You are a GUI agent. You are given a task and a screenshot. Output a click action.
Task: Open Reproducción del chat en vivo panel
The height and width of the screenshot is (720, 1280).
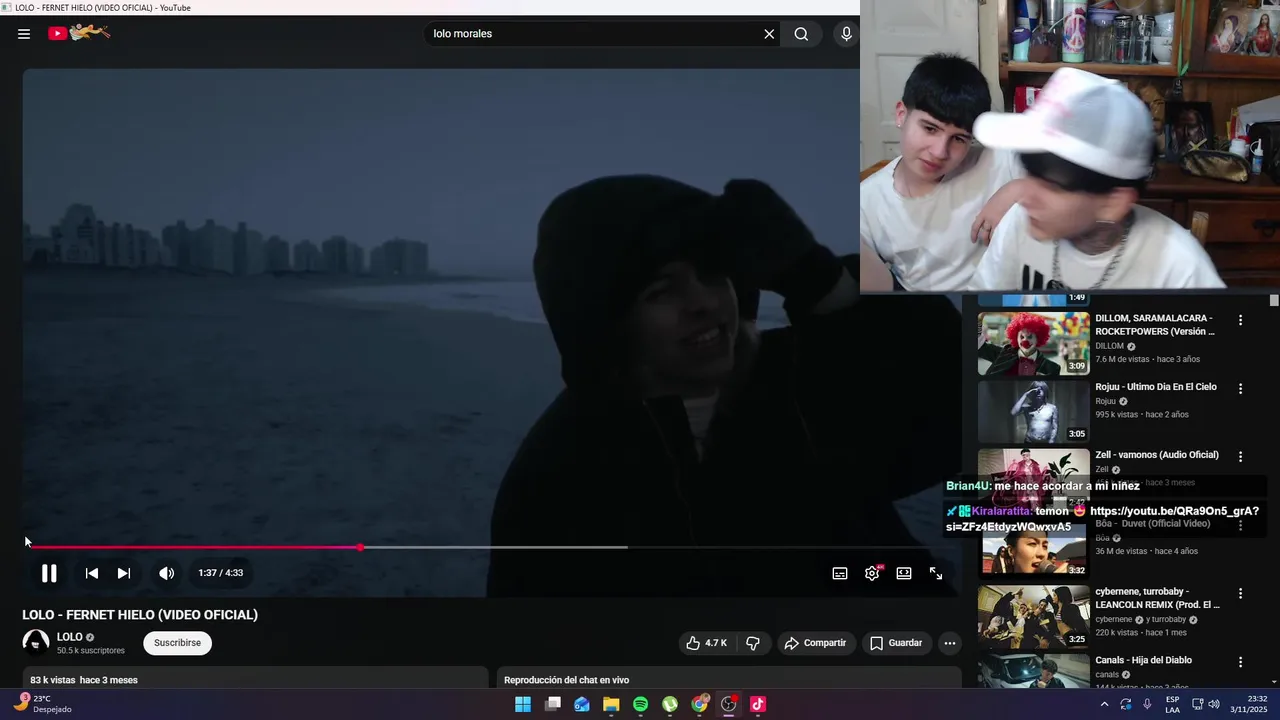pyautogui.click(x=729, y=680)
